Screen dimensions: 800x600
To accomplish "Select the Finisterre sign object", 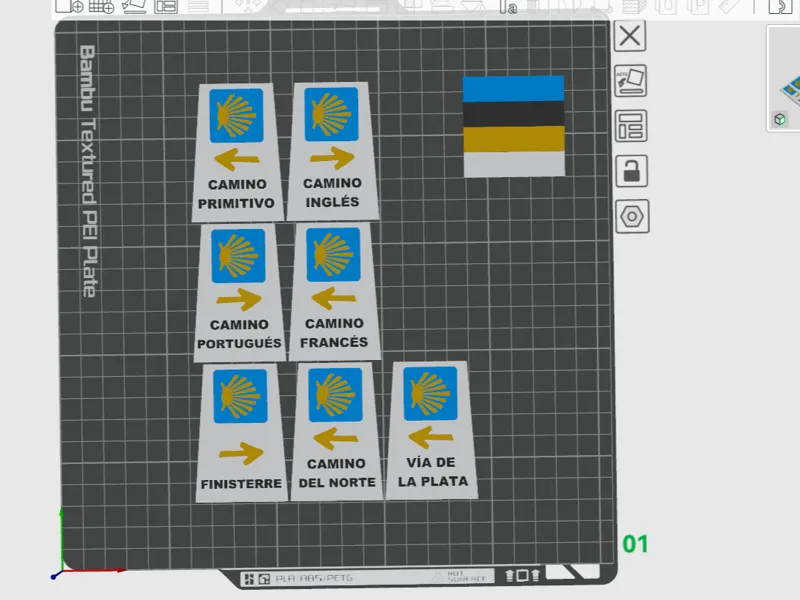I will pos(241,433).
